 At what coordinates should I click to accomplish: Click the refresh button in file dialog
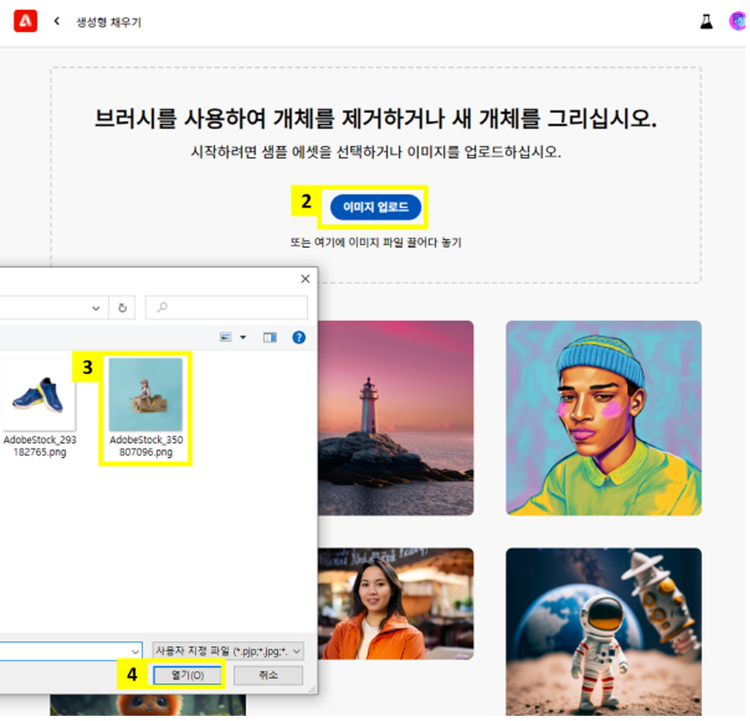122,308
